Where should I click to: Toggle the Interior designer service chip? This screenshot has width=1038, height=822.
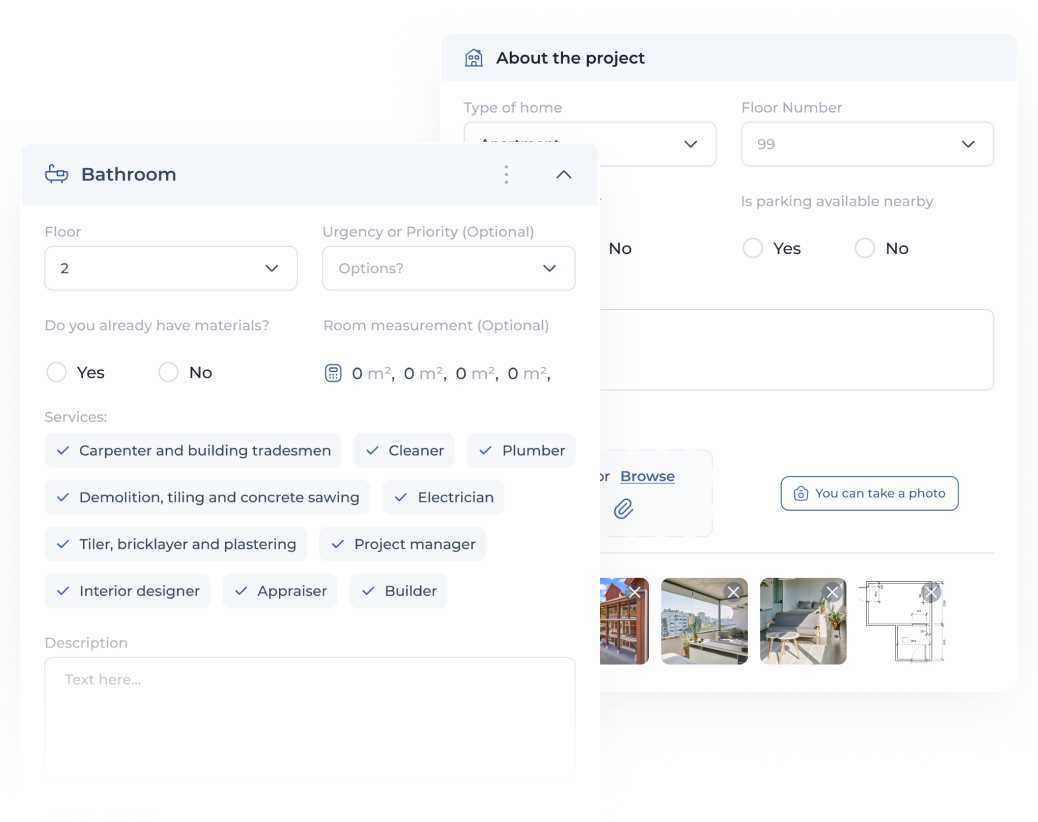(x=127, y=591)
